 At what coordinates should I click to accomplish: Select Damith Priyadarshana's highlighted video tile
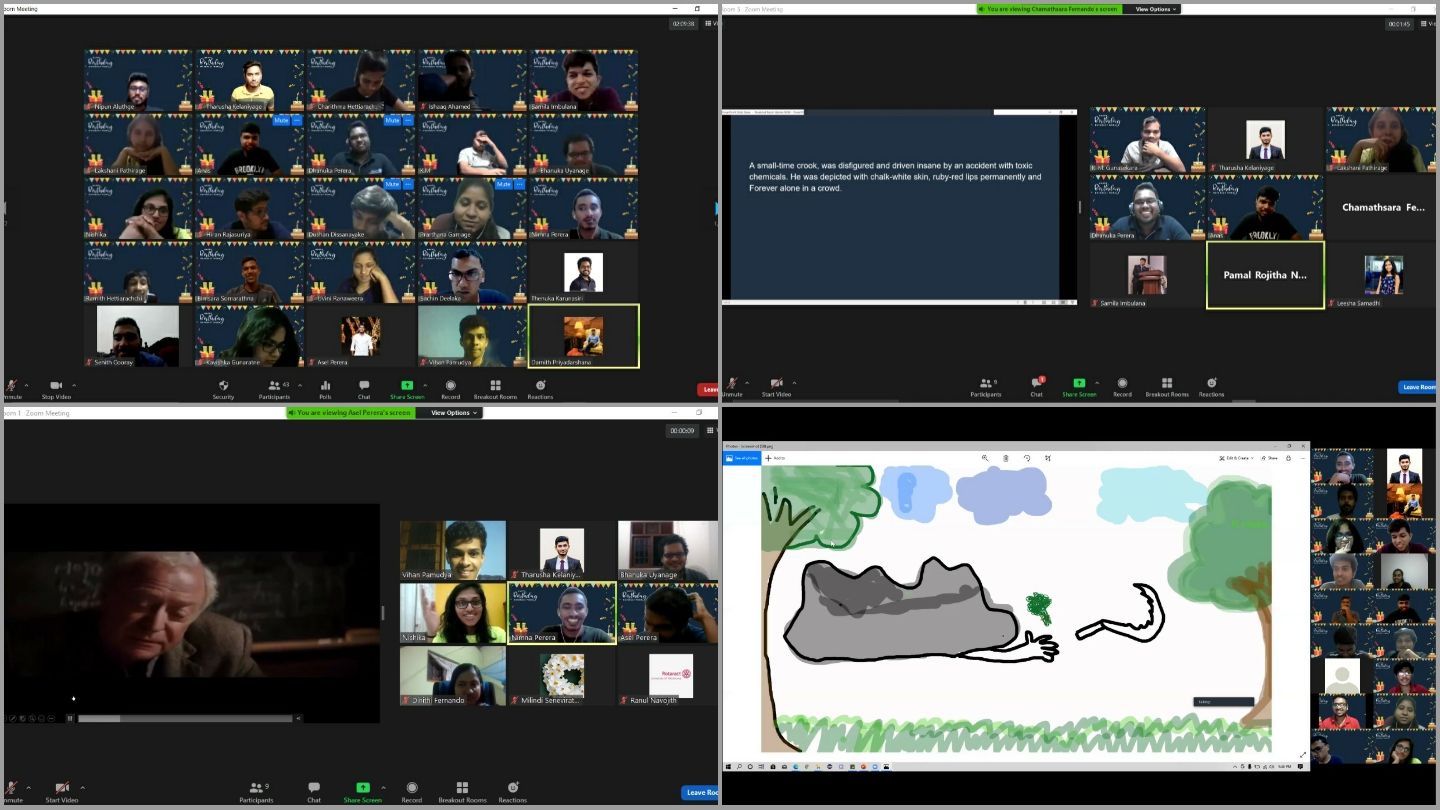coord(583,336)
